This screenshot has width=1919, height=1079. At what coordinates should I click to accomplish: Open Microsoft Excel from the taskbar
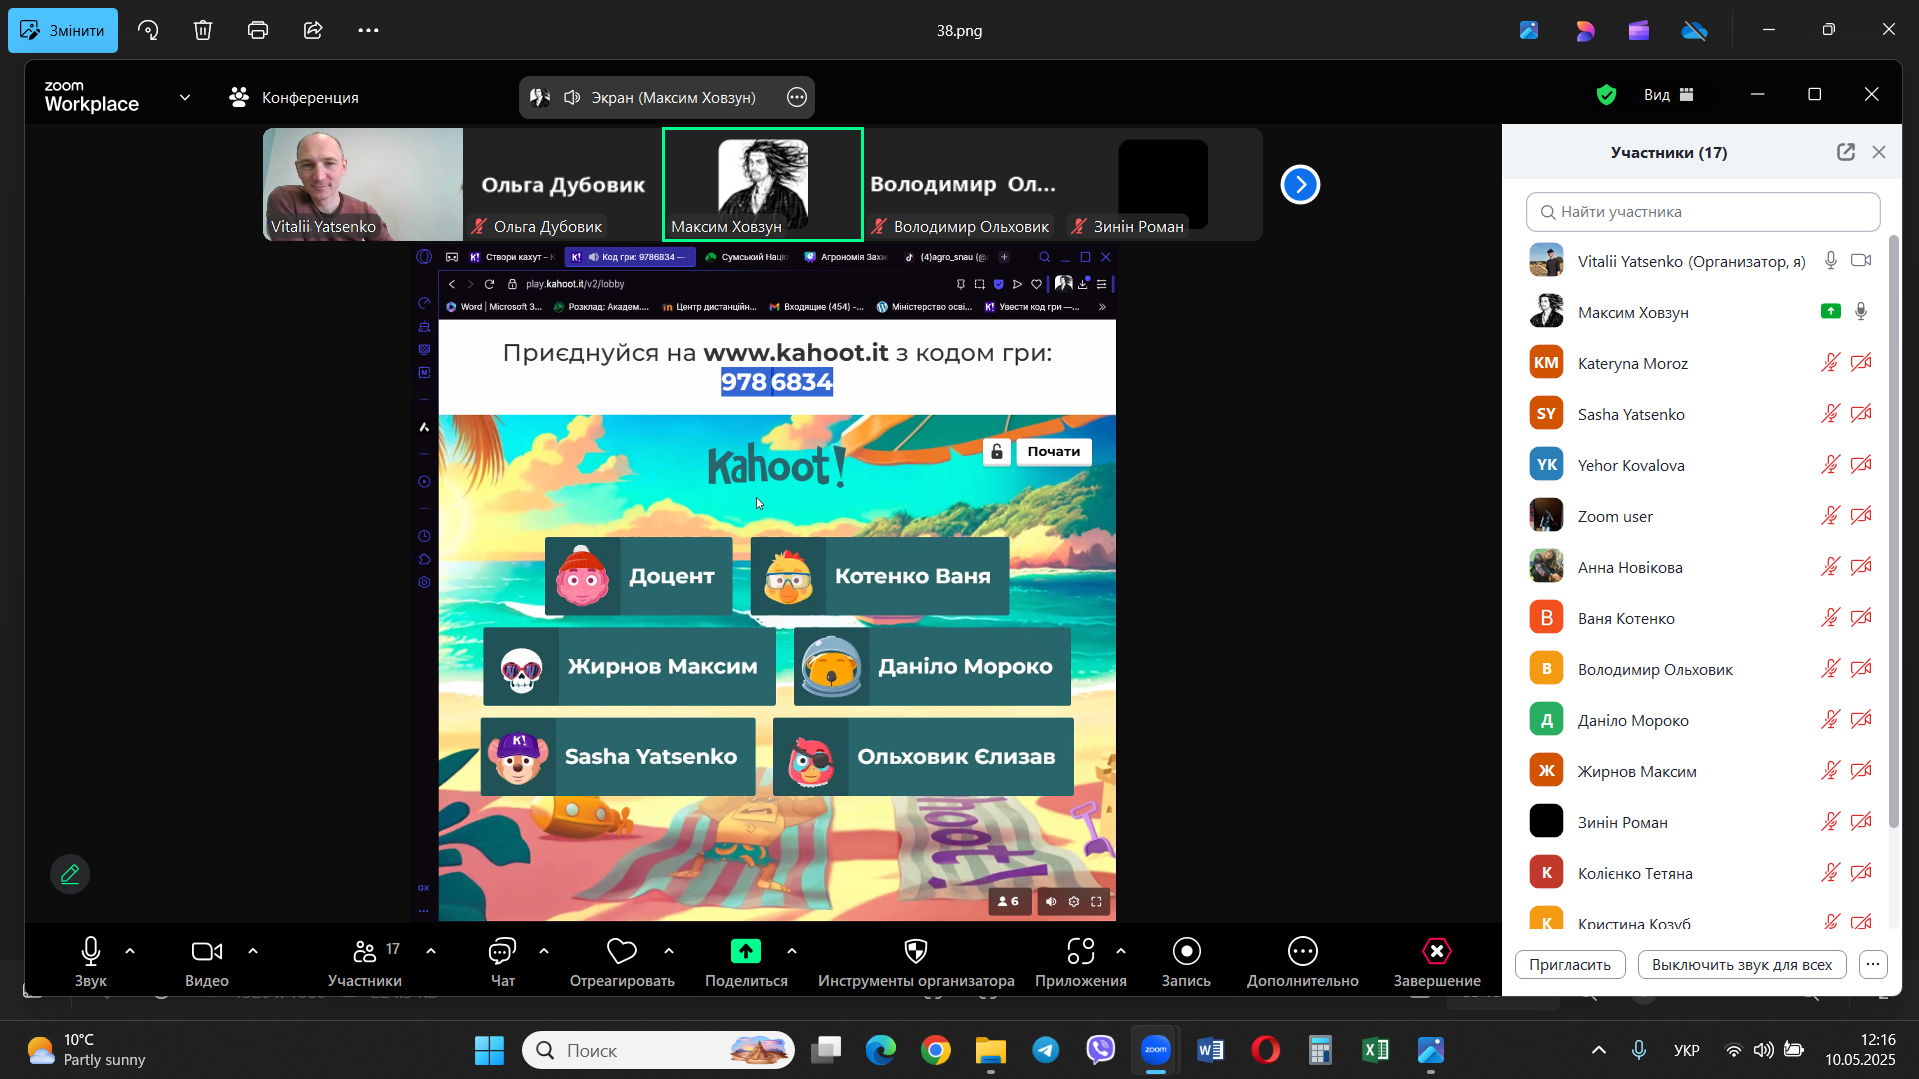click(x=1375, y=1050)
